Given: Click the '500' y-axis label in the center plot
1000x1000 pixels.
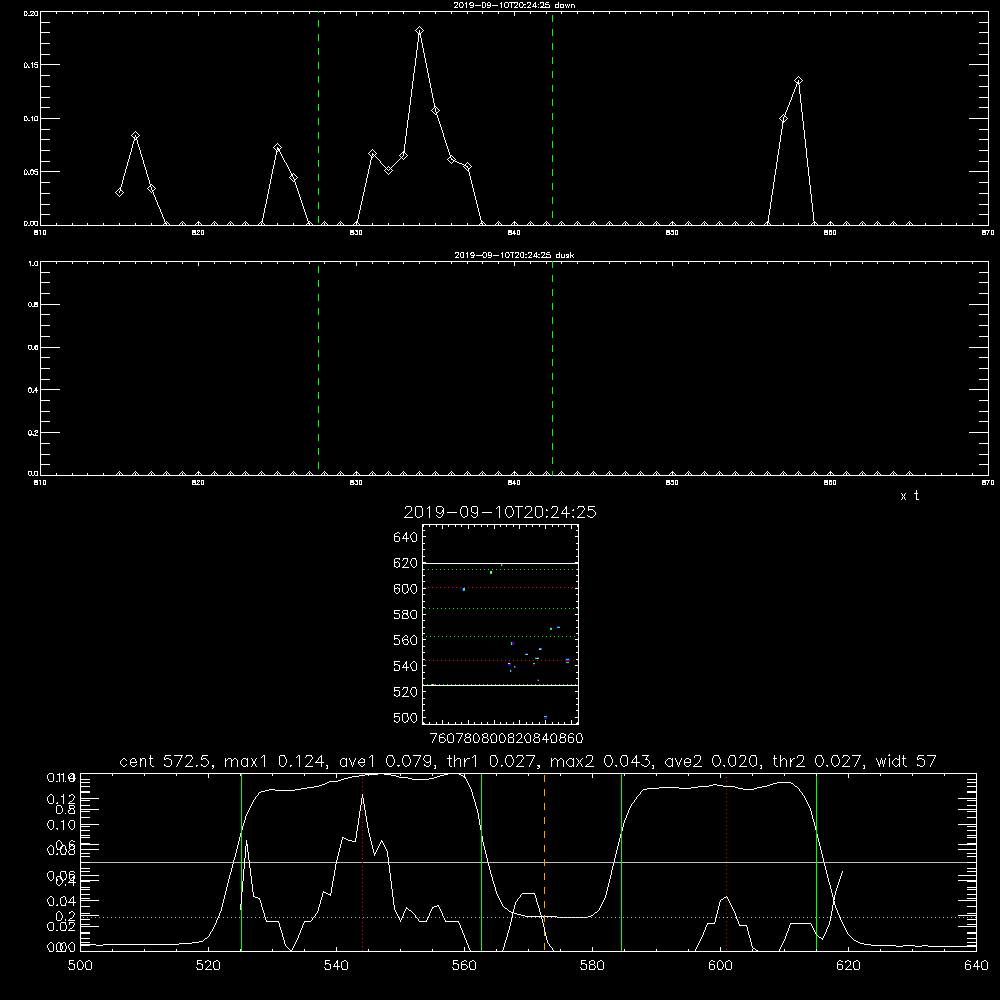Looking at the screenshot, I should pos(406,718).
